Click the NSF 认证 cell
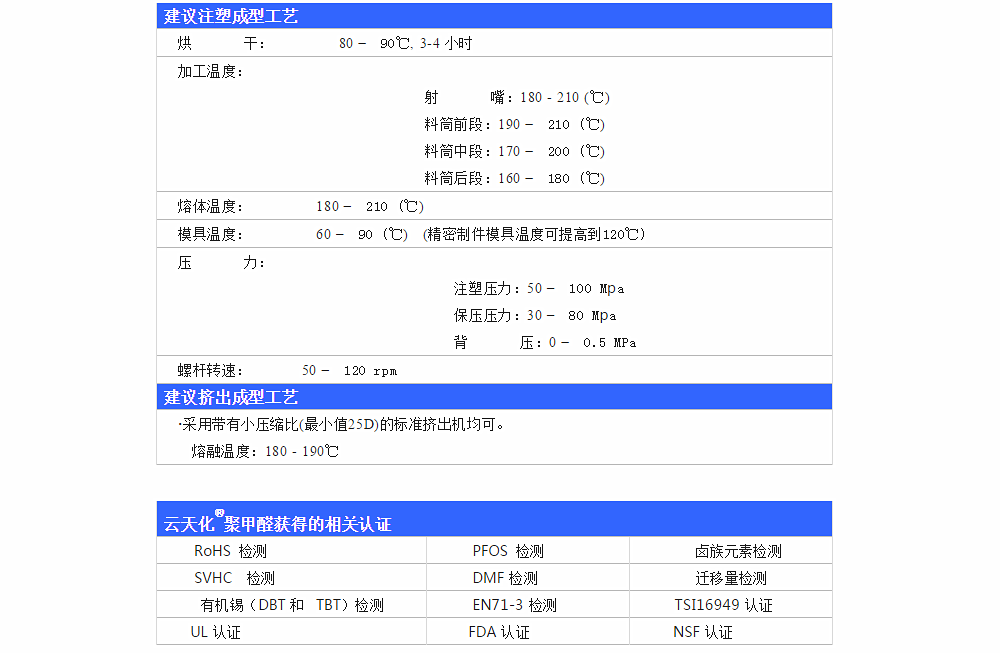This screenshot has height=653, width=1000. tap(703, 632)
